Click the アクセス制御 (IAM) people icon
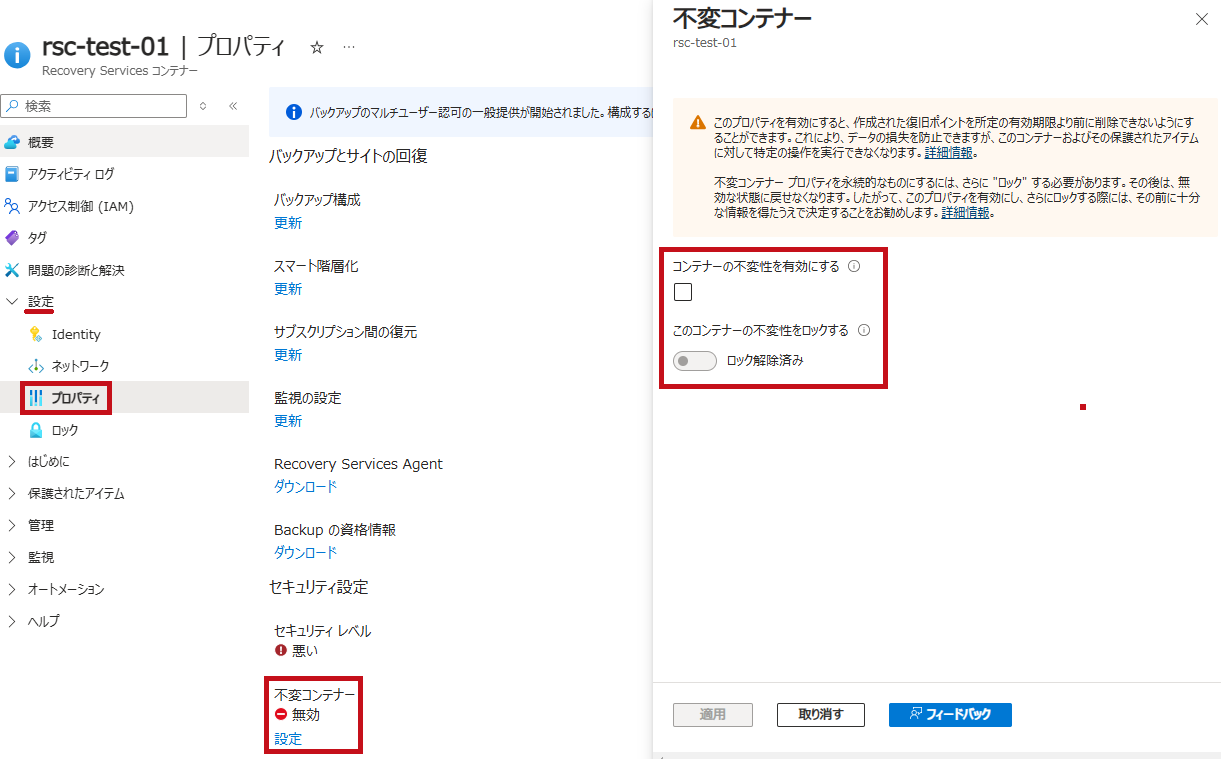Image resolution: width=1221 pixels, height=759 pixels. pyautogui.click(x=12, y=206)
